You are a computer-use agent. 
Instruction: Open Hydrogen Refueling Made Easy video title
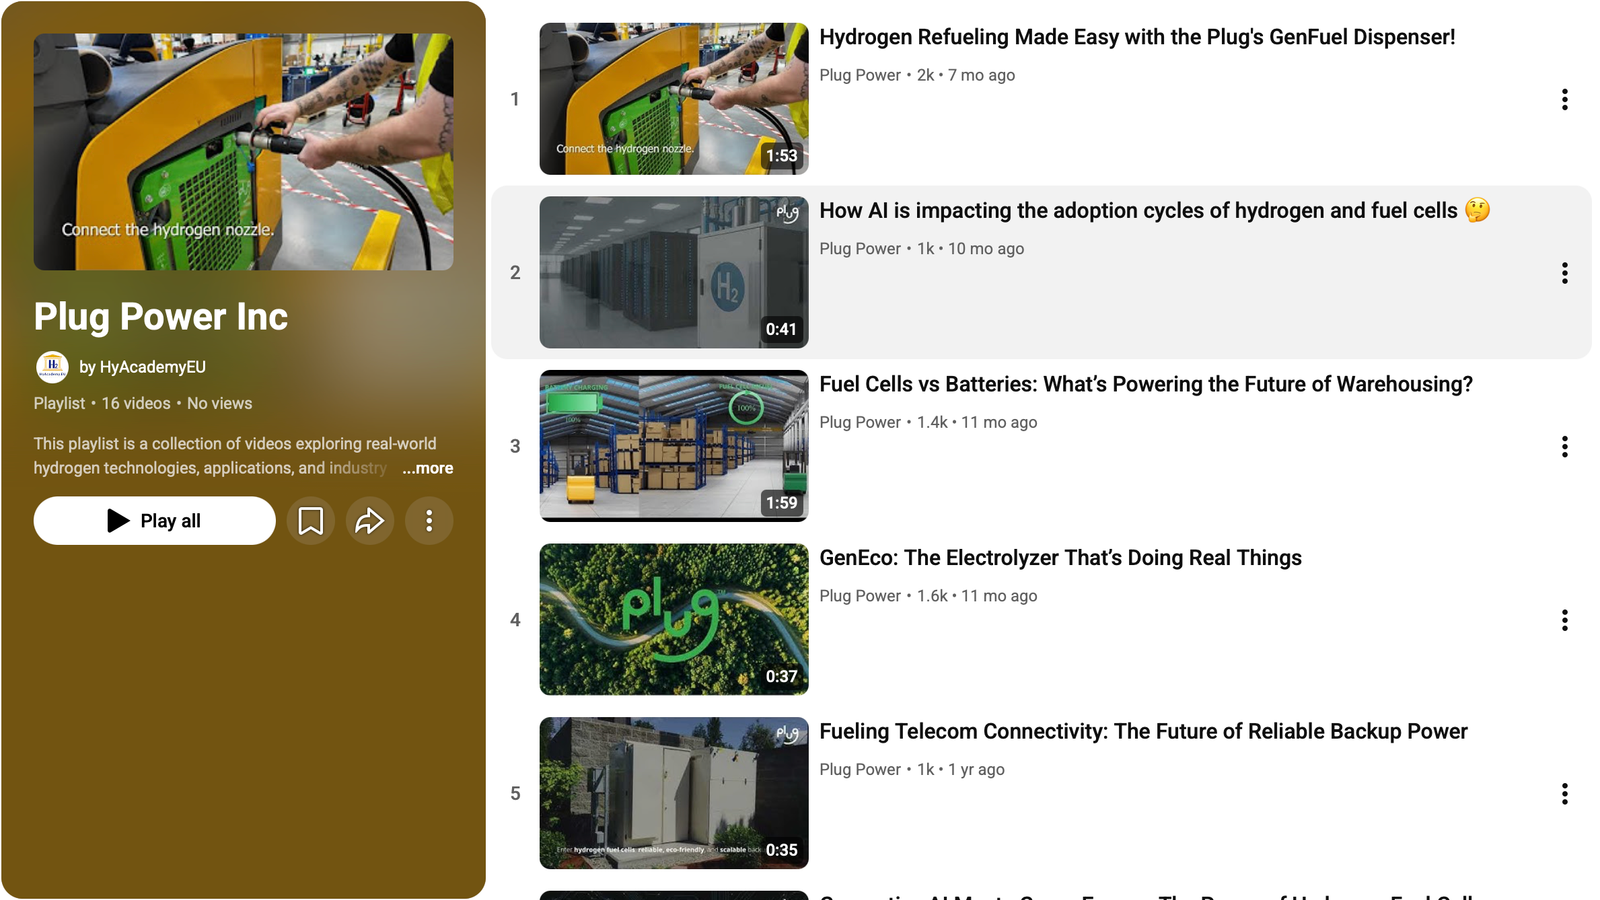(x=1137, y=37)
